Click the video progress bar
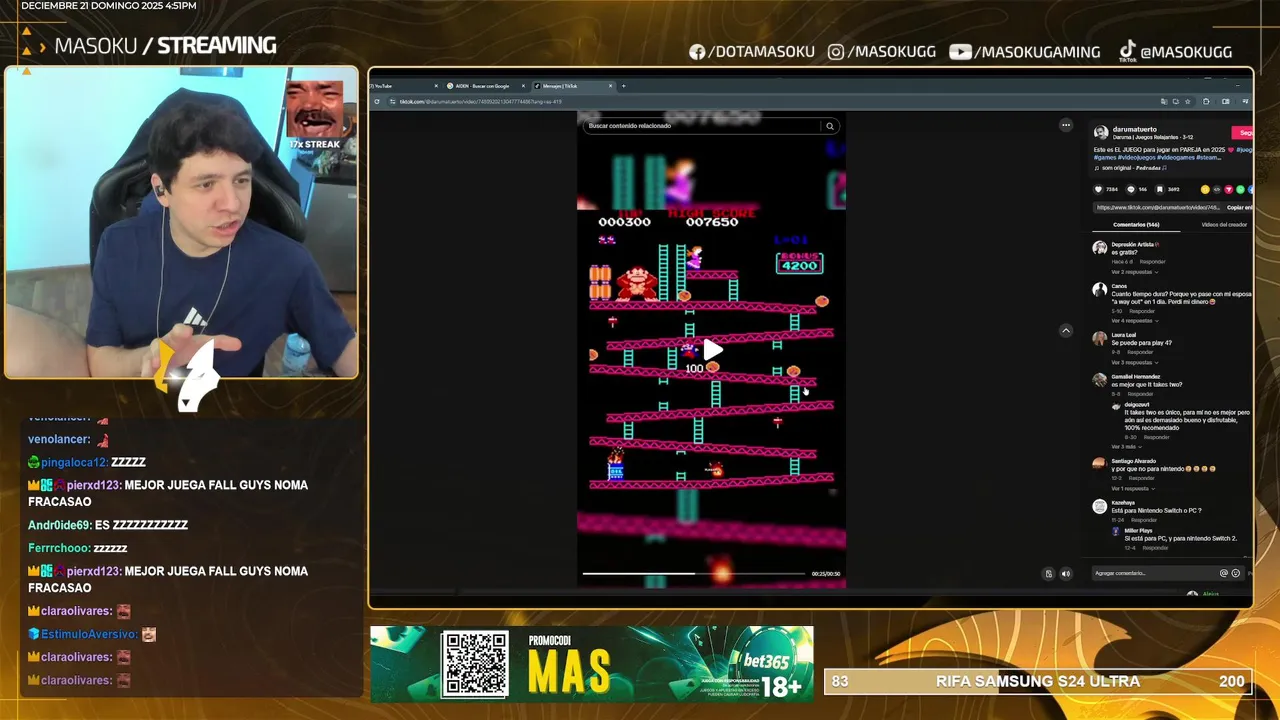Viewport: 1280px width, 720px height. (694, 574)
